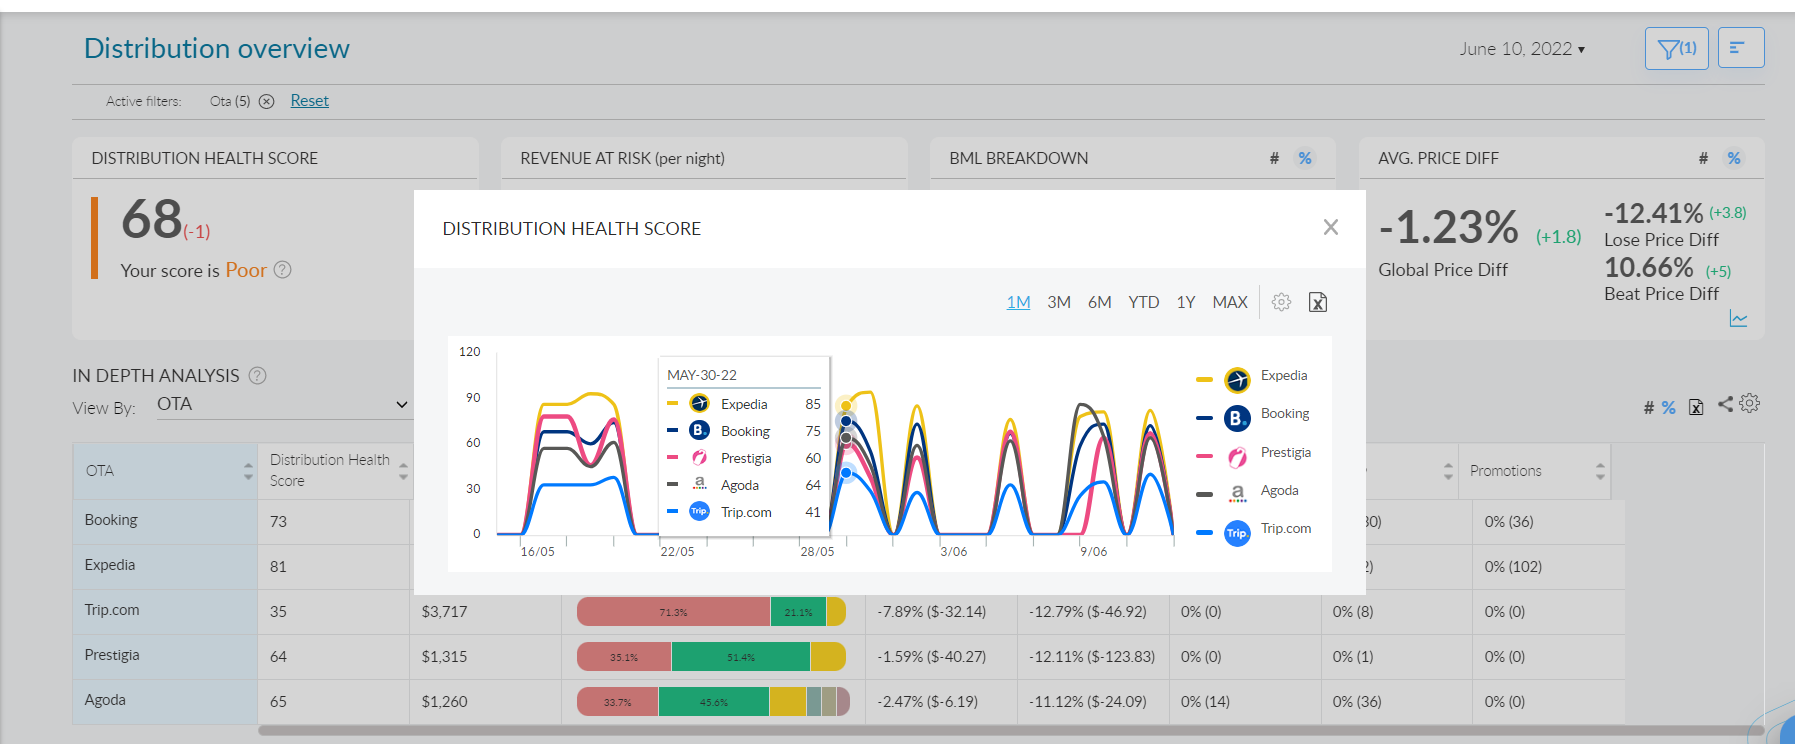Switch in-depth table to percent view

click(x=1668, y=407)
